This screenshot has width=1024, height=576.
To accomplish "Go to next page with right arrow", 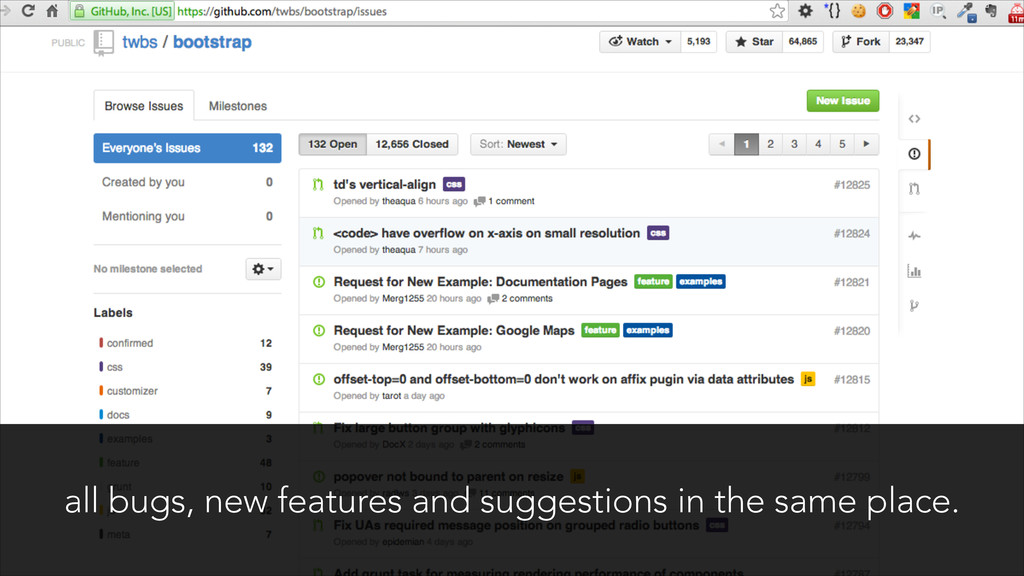I will click(x=867, y=144).
